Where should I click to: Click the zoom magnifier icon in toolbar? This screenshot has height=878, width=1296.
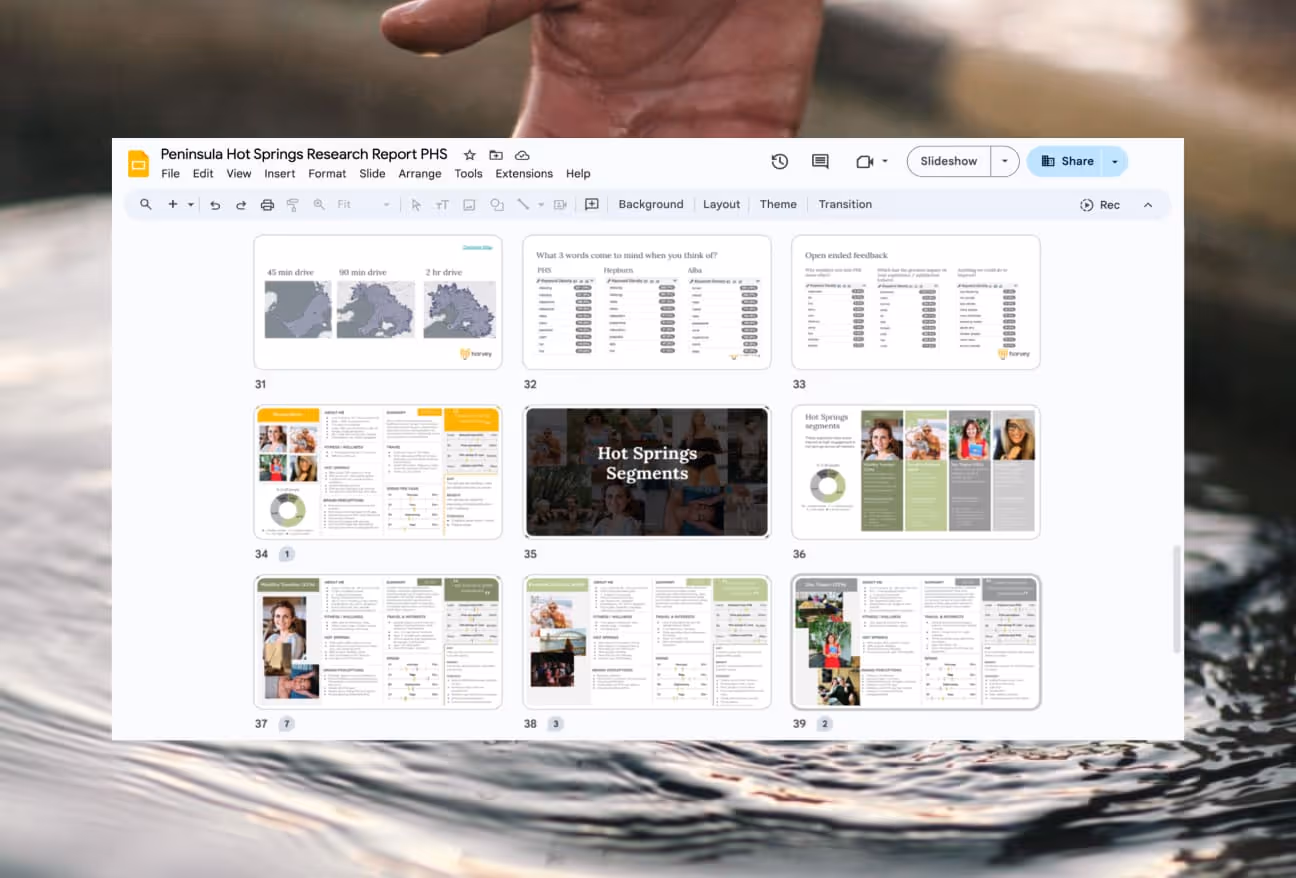tap(319, 204)
